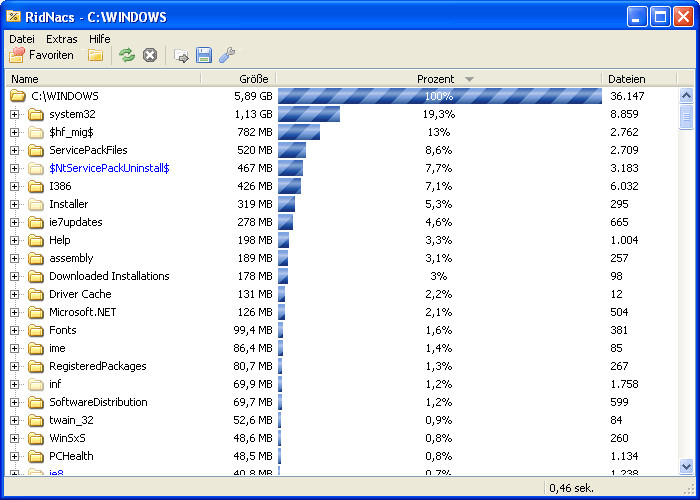The height and width of the screenshot is (500, 700).
Task: Open the Extras menu
Action: 62,39
